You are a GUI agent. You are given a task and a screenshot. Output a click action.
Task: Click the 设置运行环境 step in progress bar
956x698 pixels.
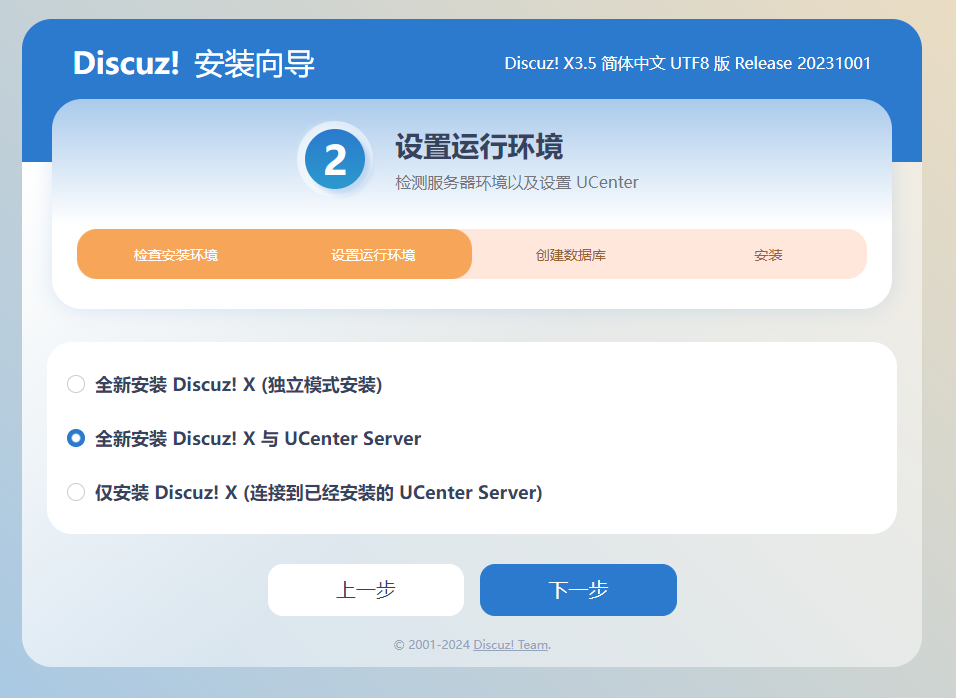coord(373,255)
